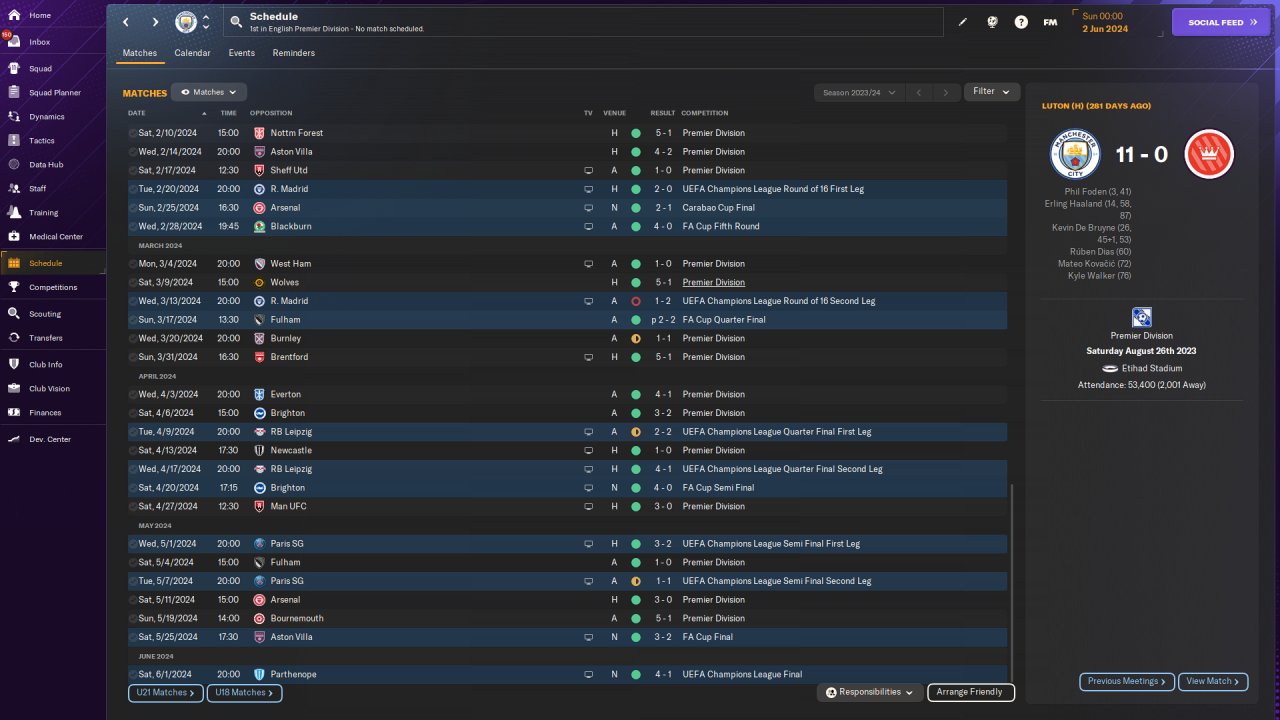Click the View Match button
The image size is (1280, 720).
[1214, 682]
